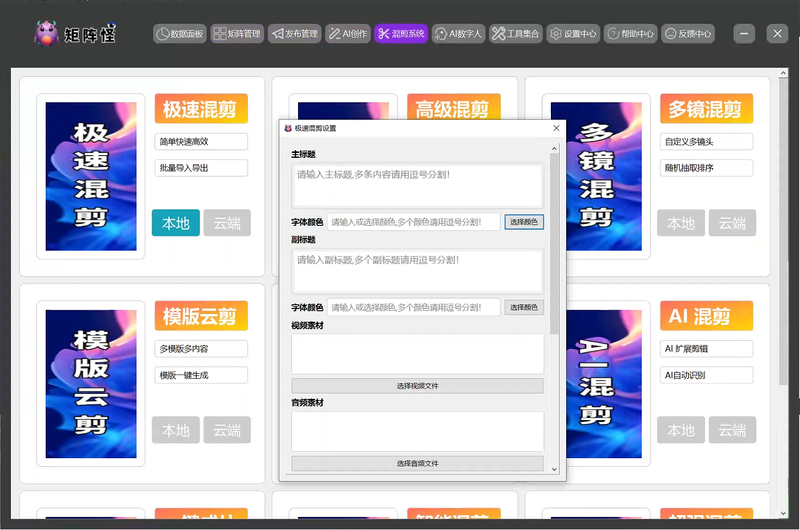This screenshot has width=800, height=530.
Task: Click the AI 扩展剪辑 text
Action: (686, 349)
